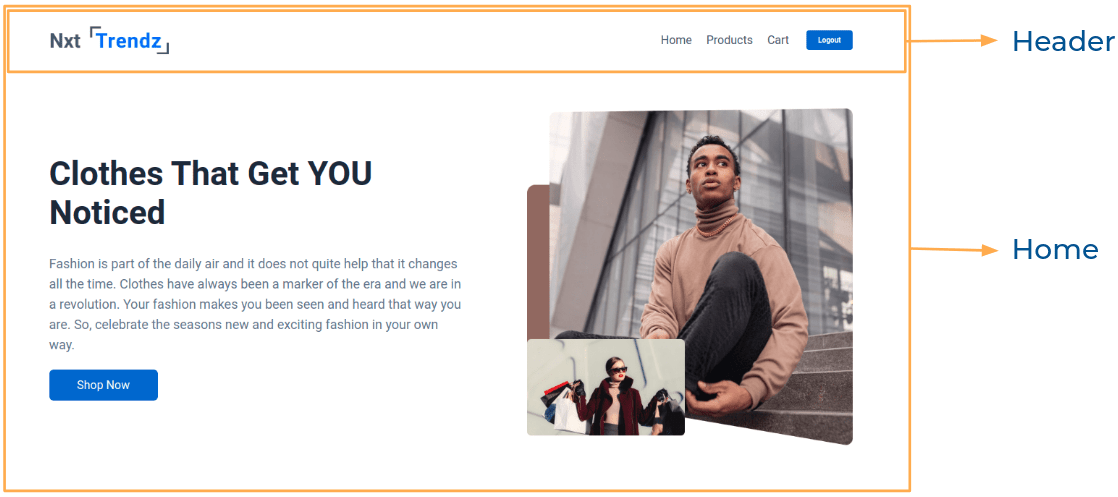Click the orange arrow pointing to Home label
The image size is (1118, 497).
coord(953,250)
